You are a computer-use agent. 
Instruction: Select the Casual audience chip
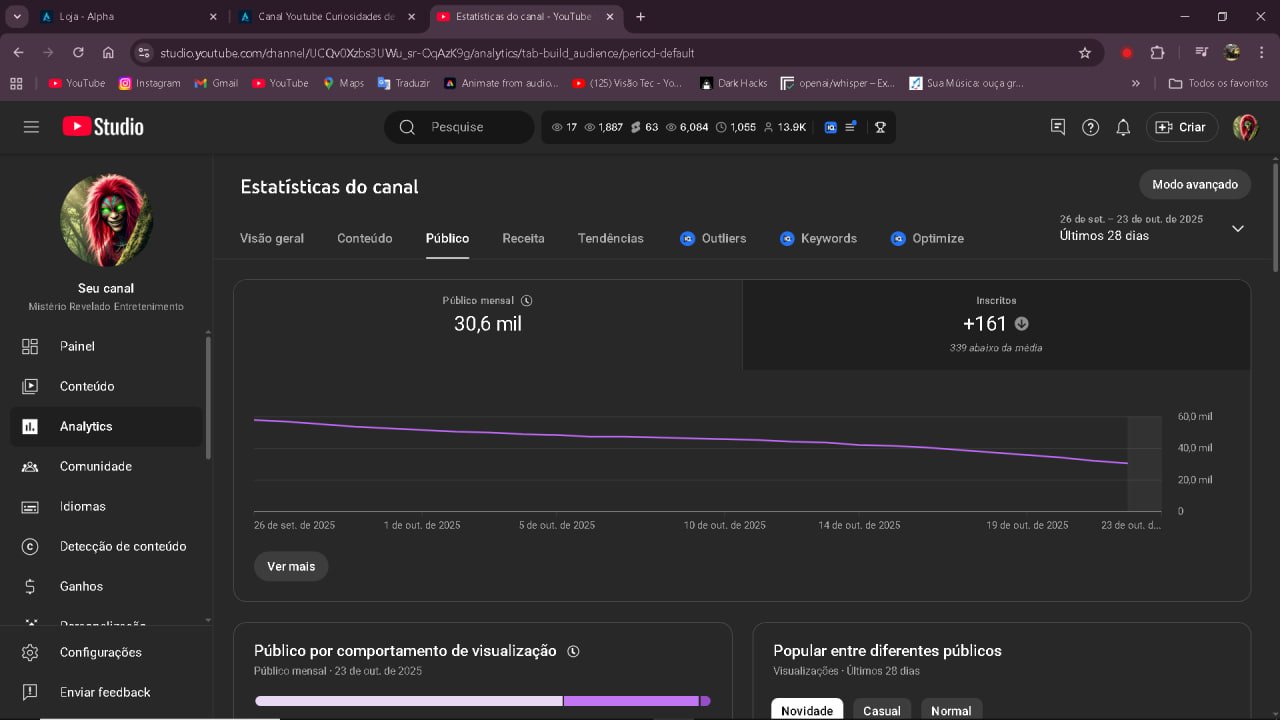pos(882,710)
